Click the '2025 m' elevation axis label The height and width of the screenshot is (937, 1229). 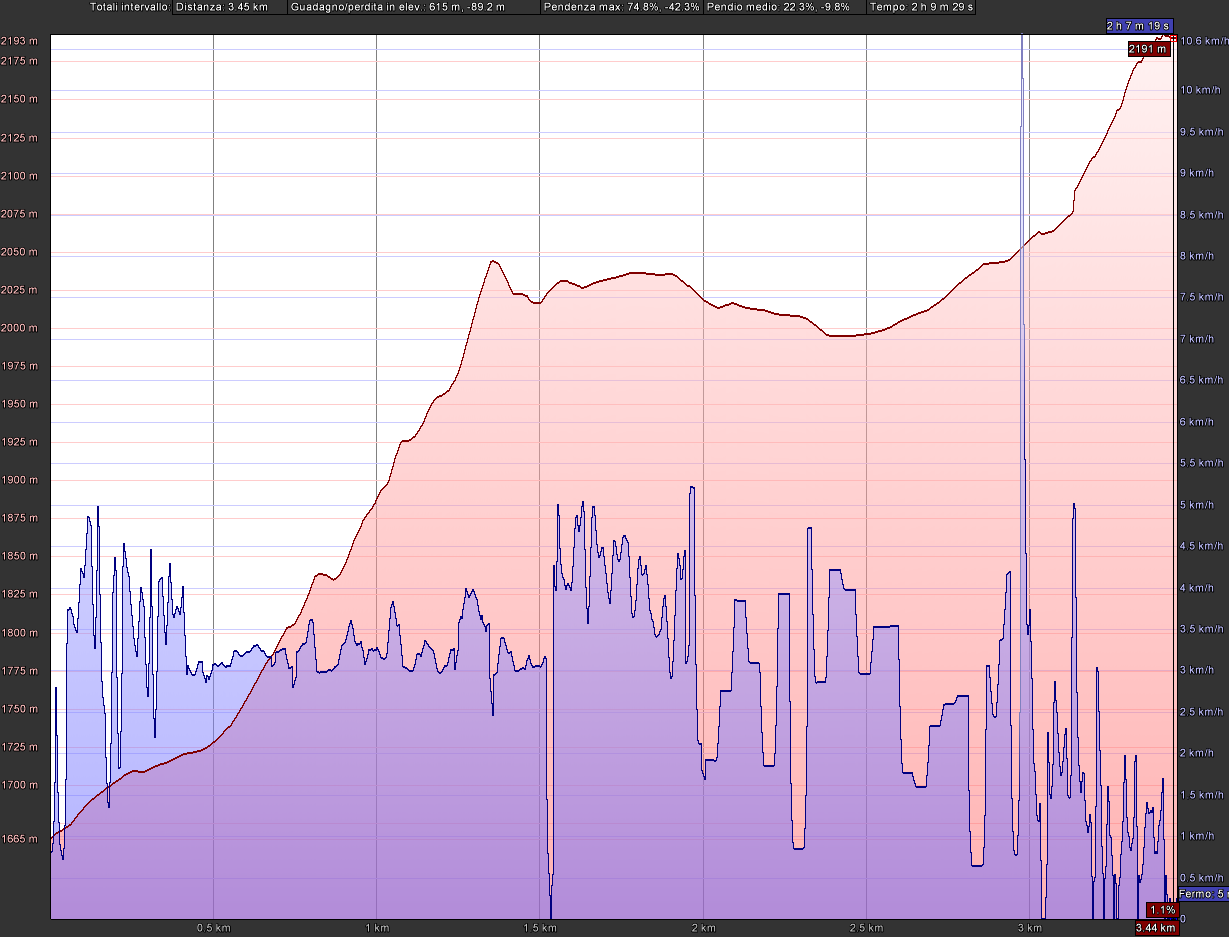[x=20, y=290]
